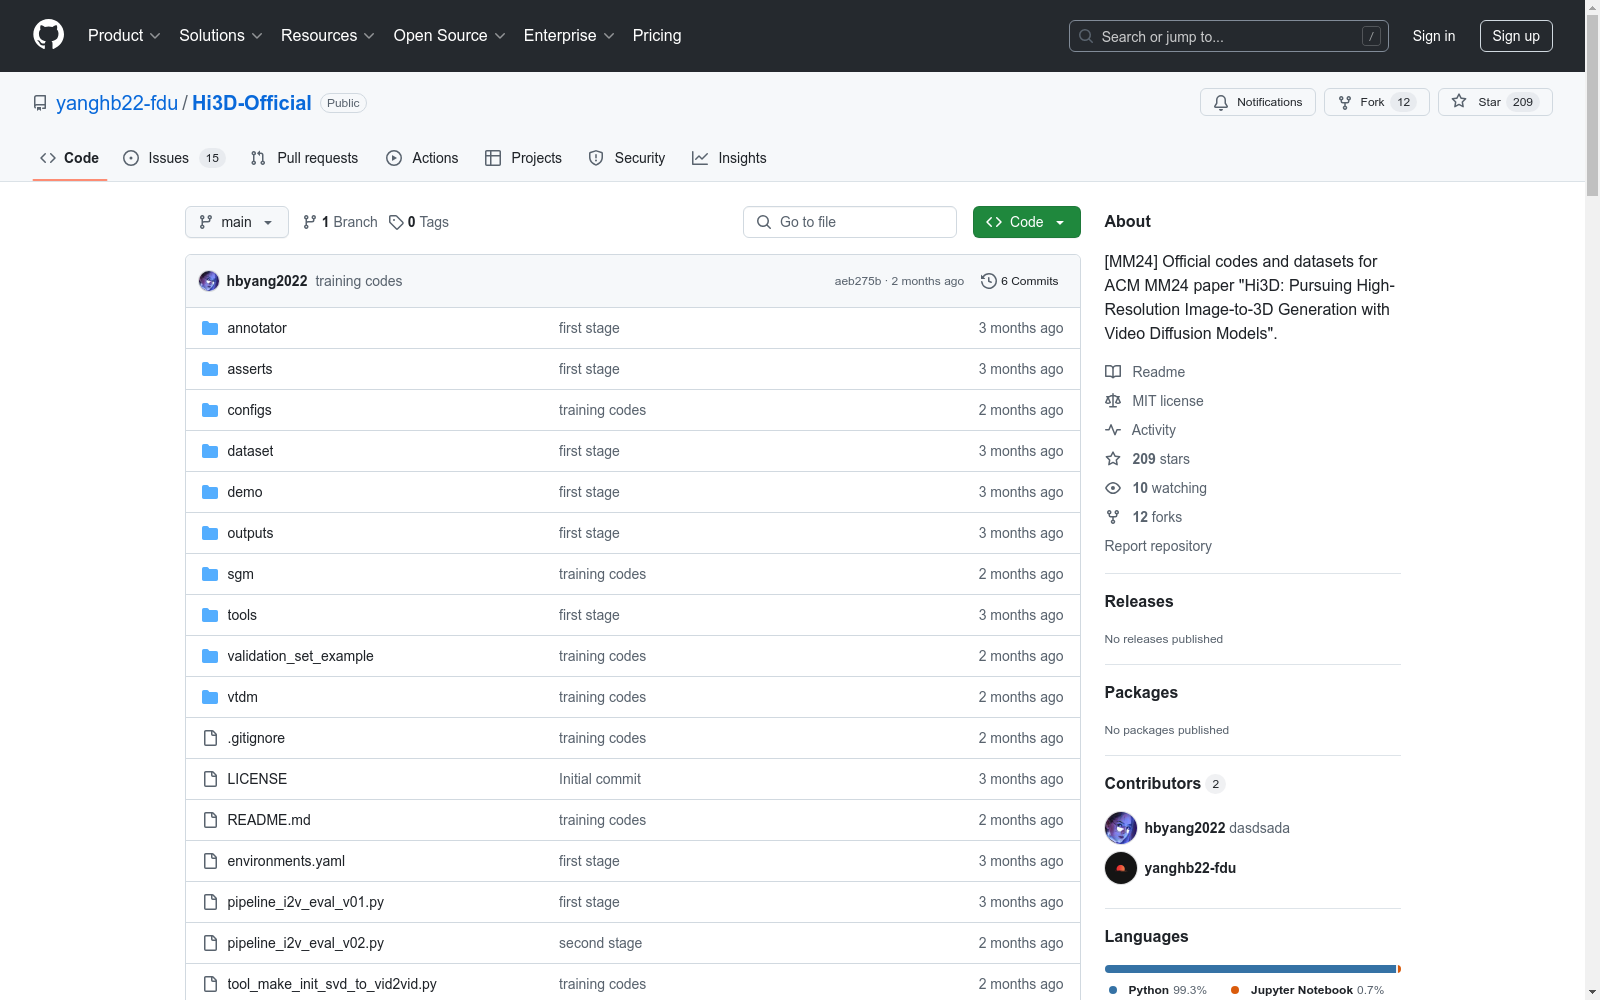Open the Readme link in About
Screen dimensions: 1600x1000
tap(1145, 372)
